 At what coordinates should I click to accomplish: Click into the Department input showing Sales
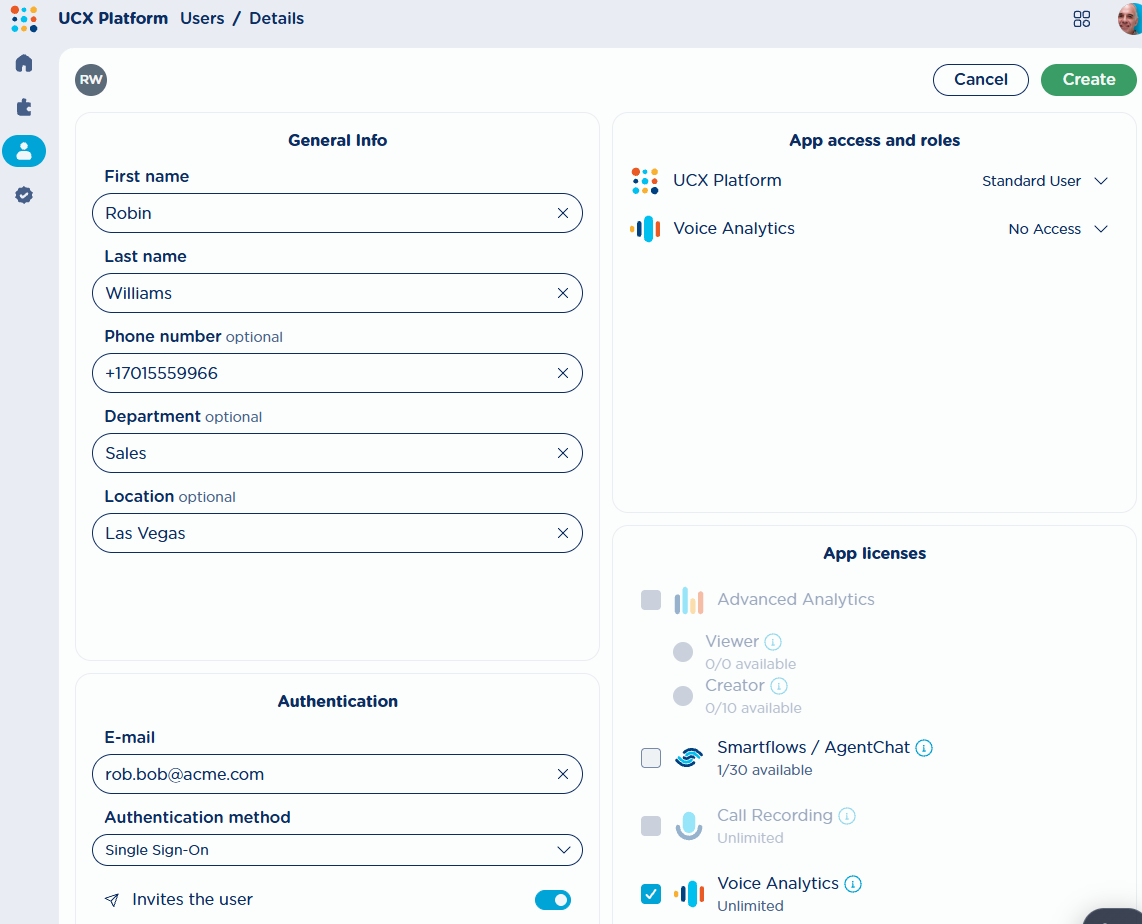[x=337, y=454]
